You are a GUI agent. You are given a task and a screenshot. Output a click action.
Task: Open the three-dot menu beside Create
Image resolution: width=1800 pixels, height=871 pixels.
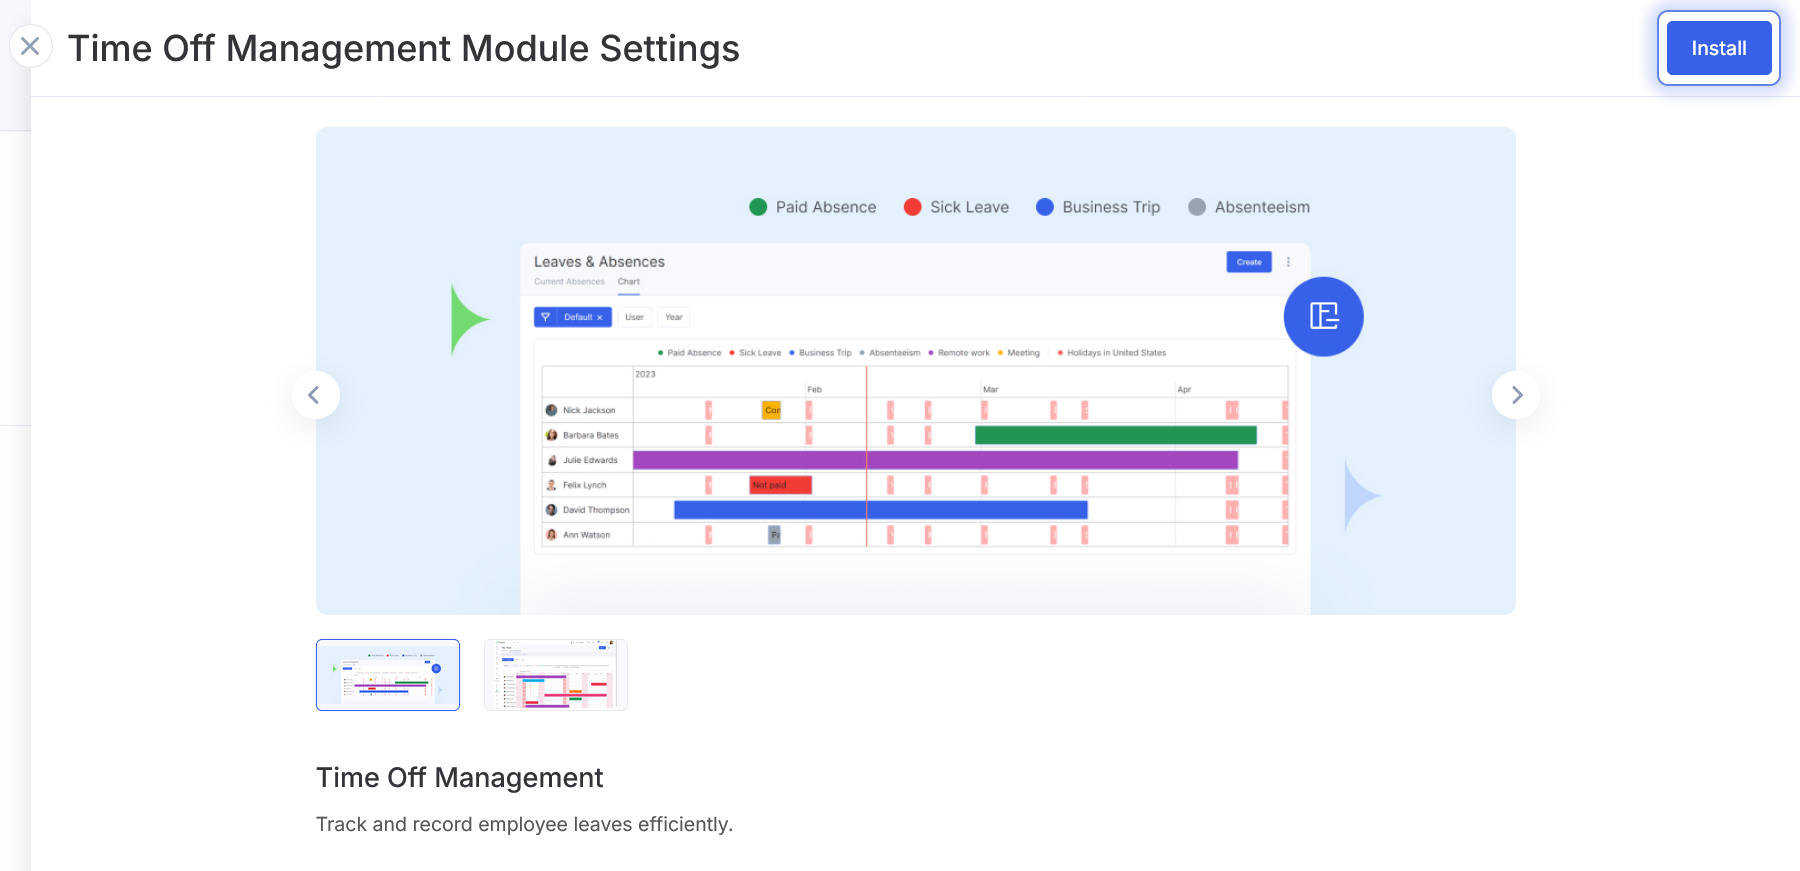1288,262
